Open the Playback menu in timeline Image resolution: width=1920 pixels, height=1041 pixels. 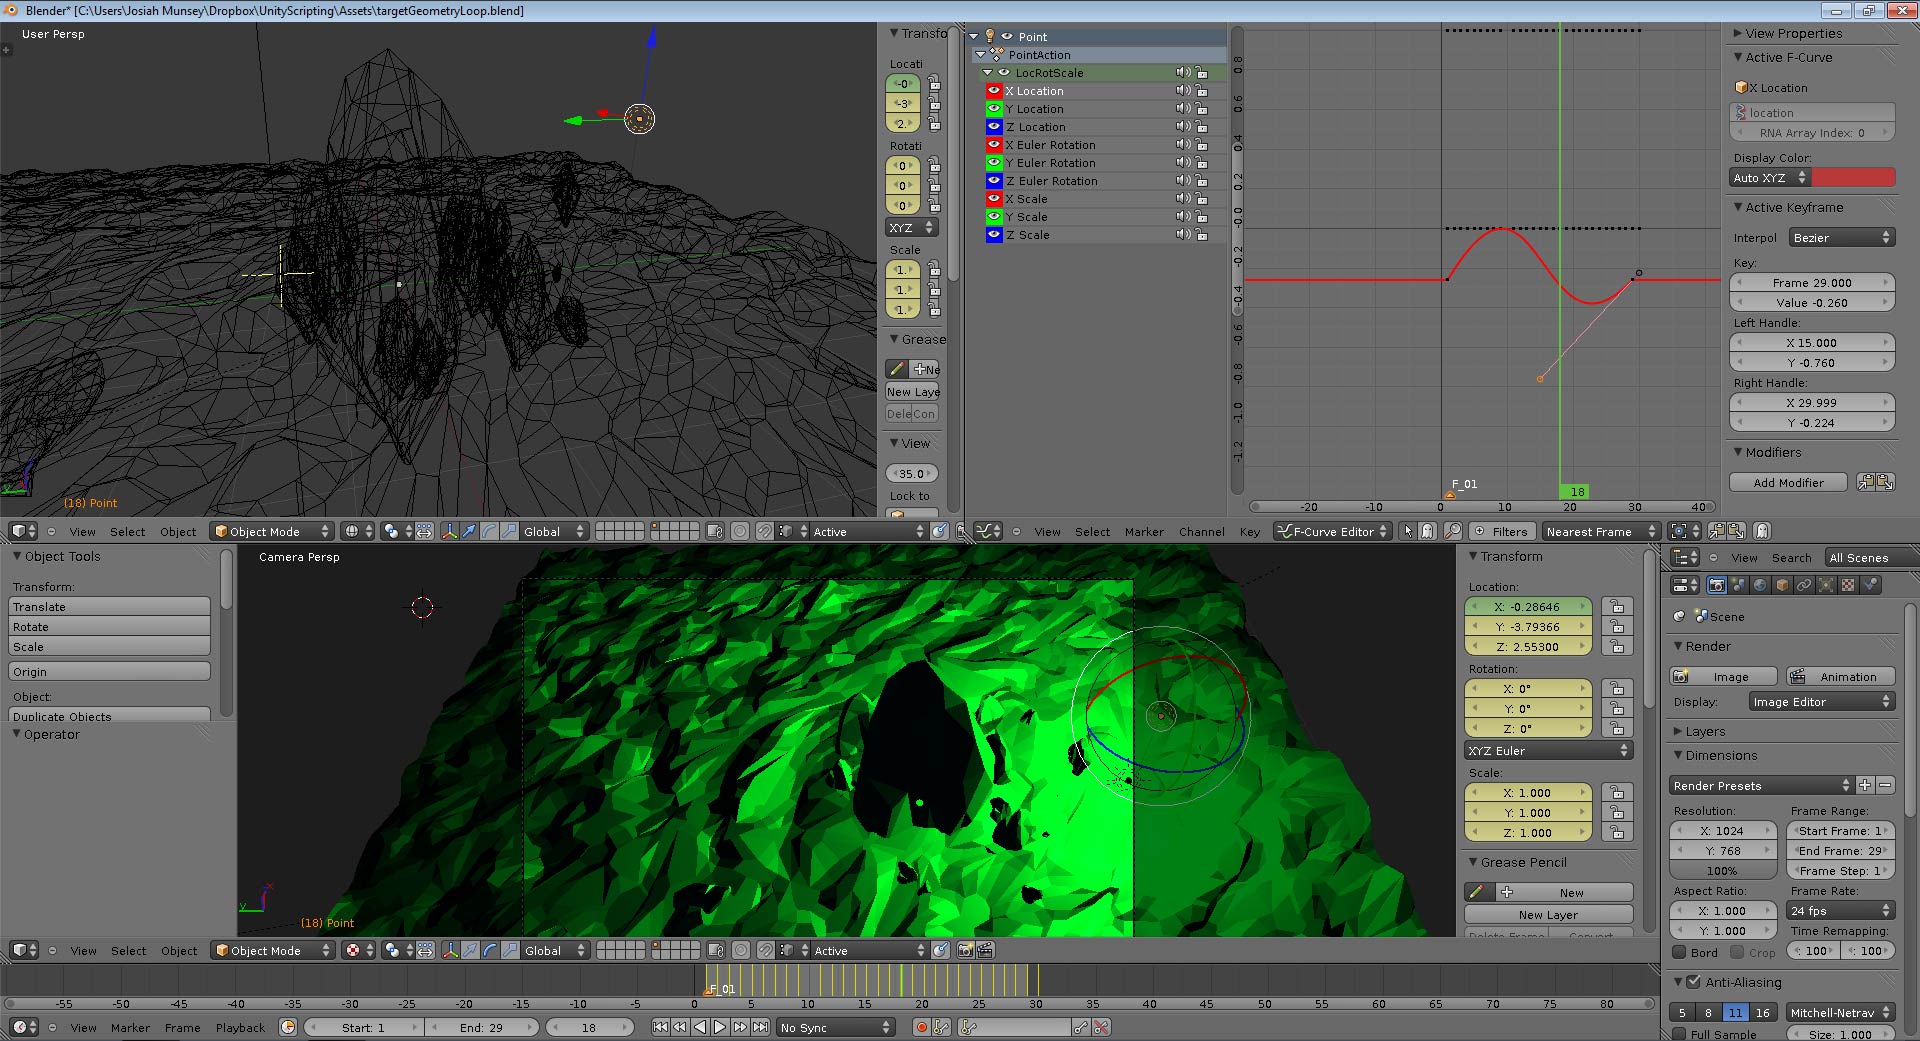[x=240, y=1028]
